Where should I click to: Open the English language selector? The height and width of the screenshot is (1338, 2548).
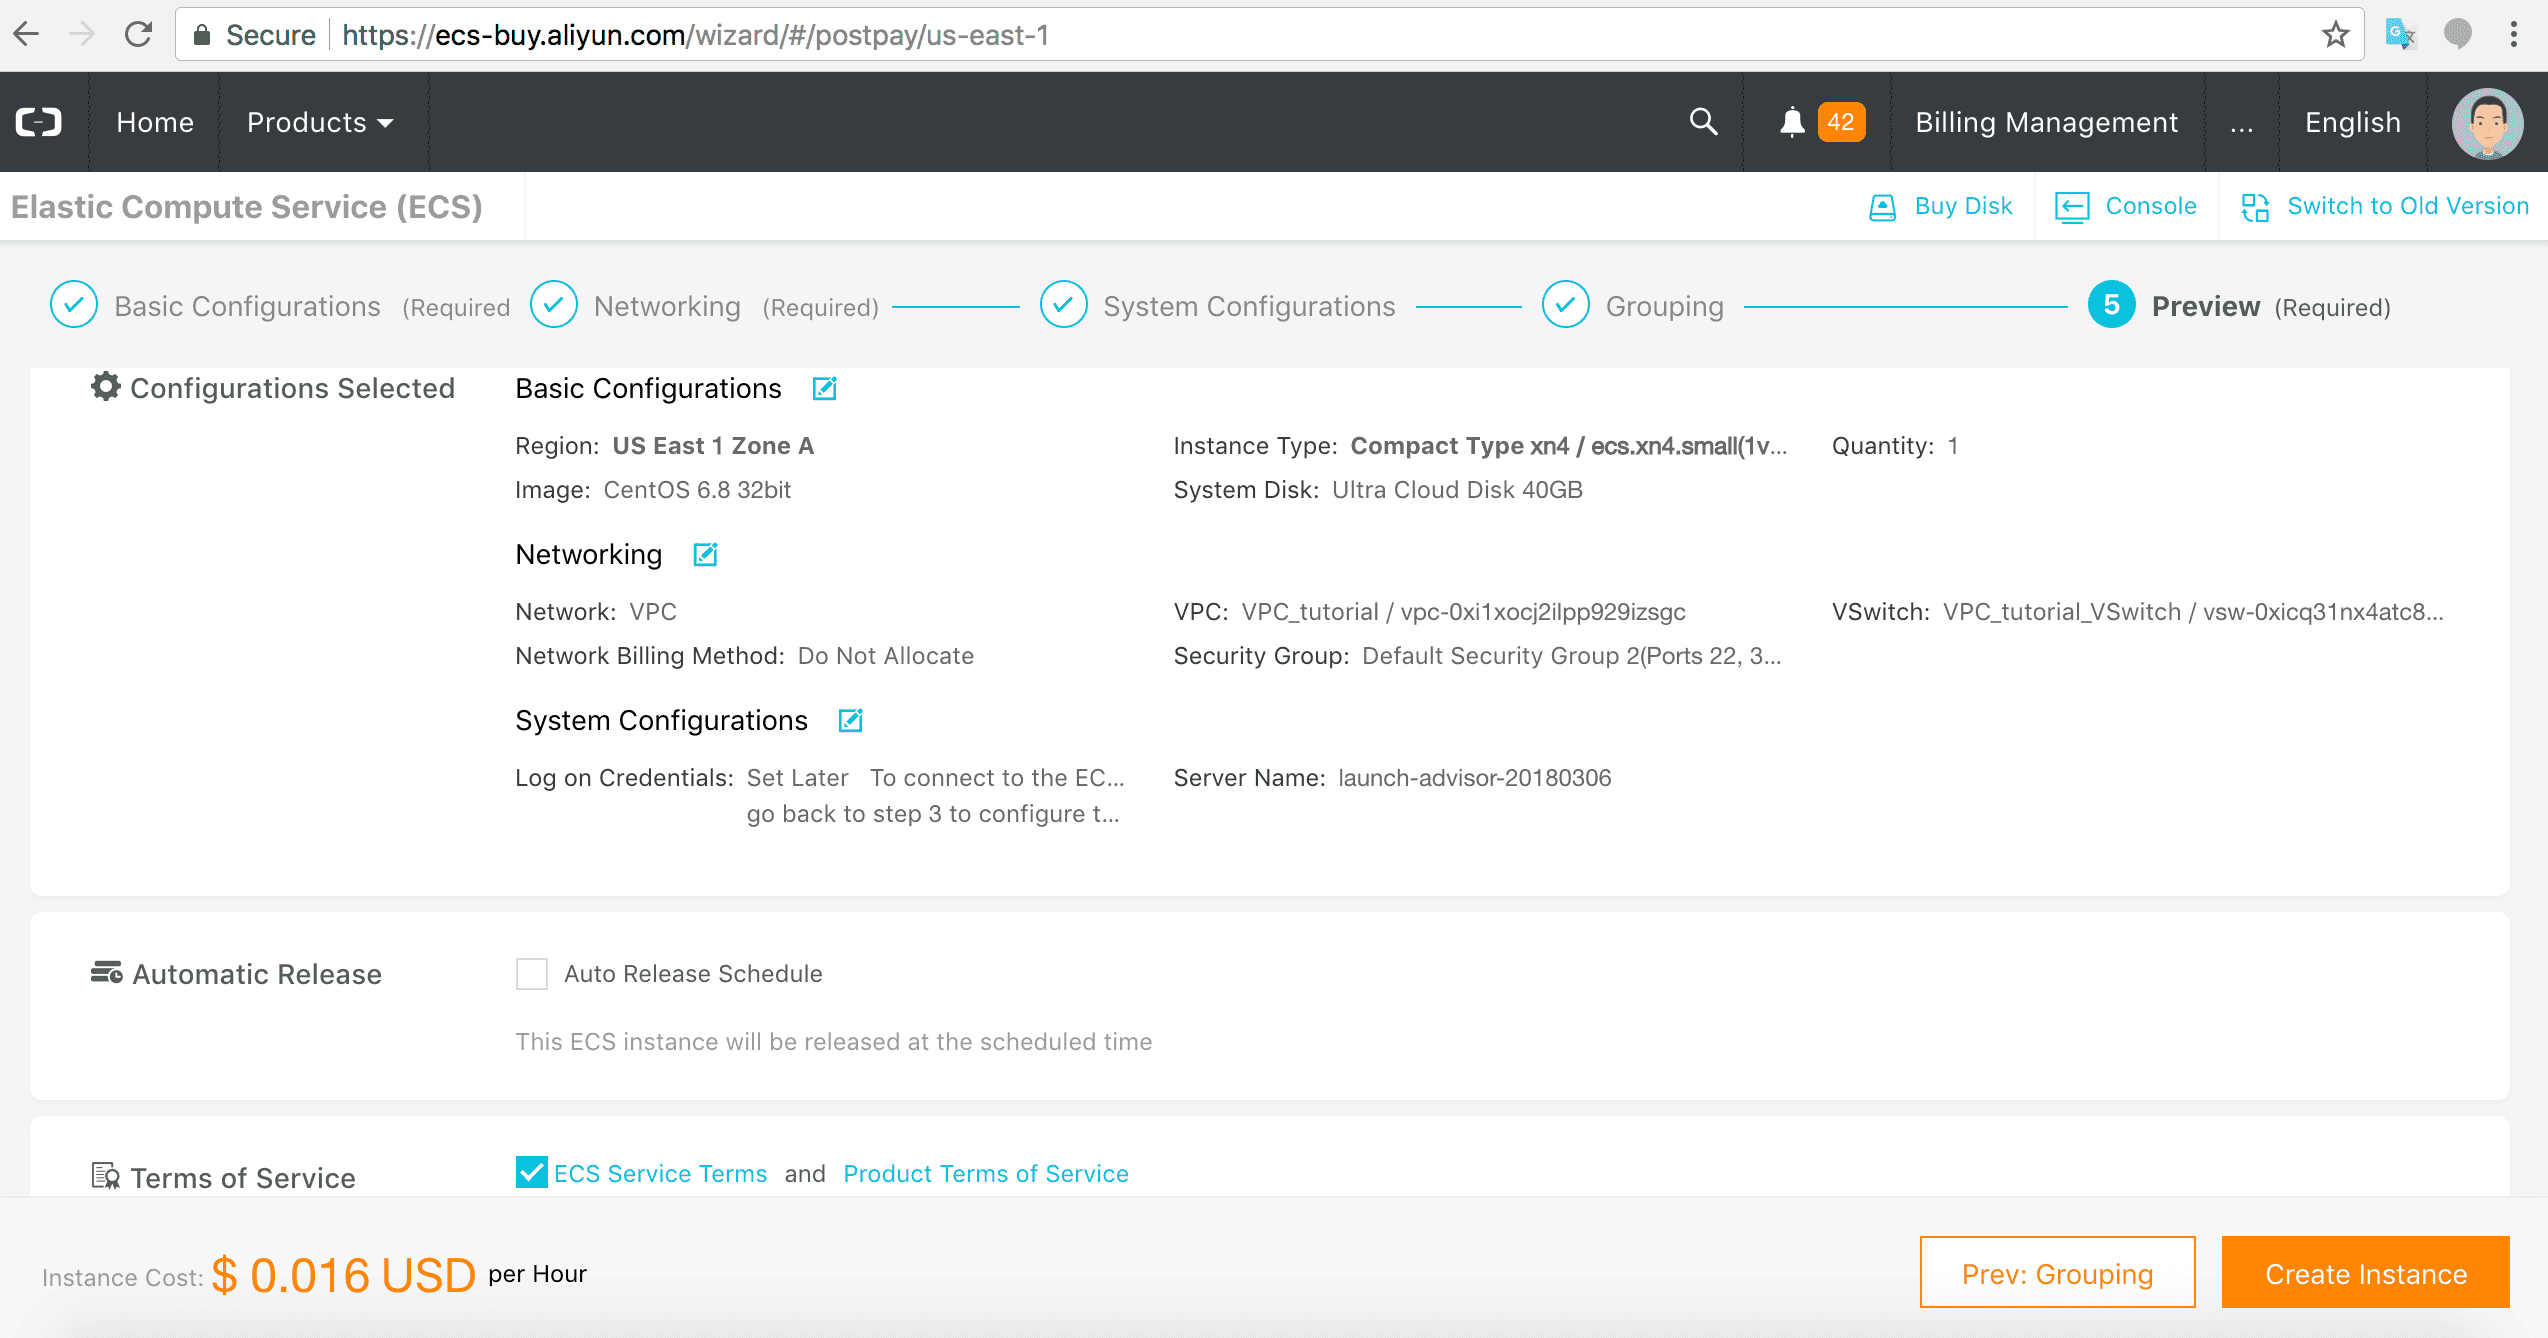[2352, 122]
